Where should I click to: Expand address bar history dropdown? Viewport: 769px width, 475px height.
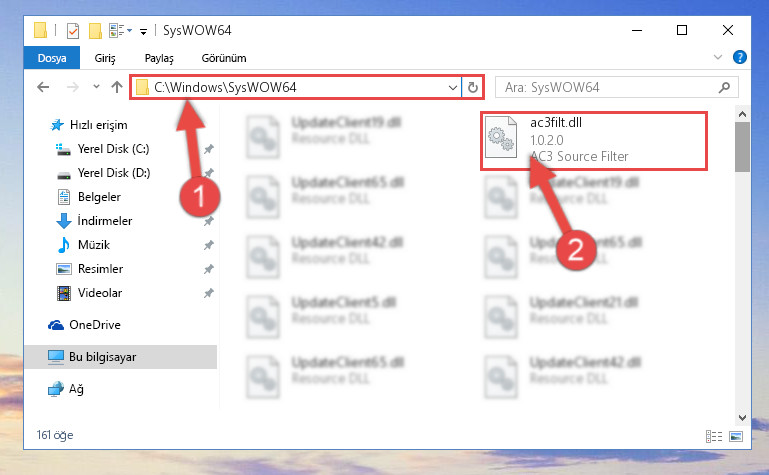click(453, 87)
